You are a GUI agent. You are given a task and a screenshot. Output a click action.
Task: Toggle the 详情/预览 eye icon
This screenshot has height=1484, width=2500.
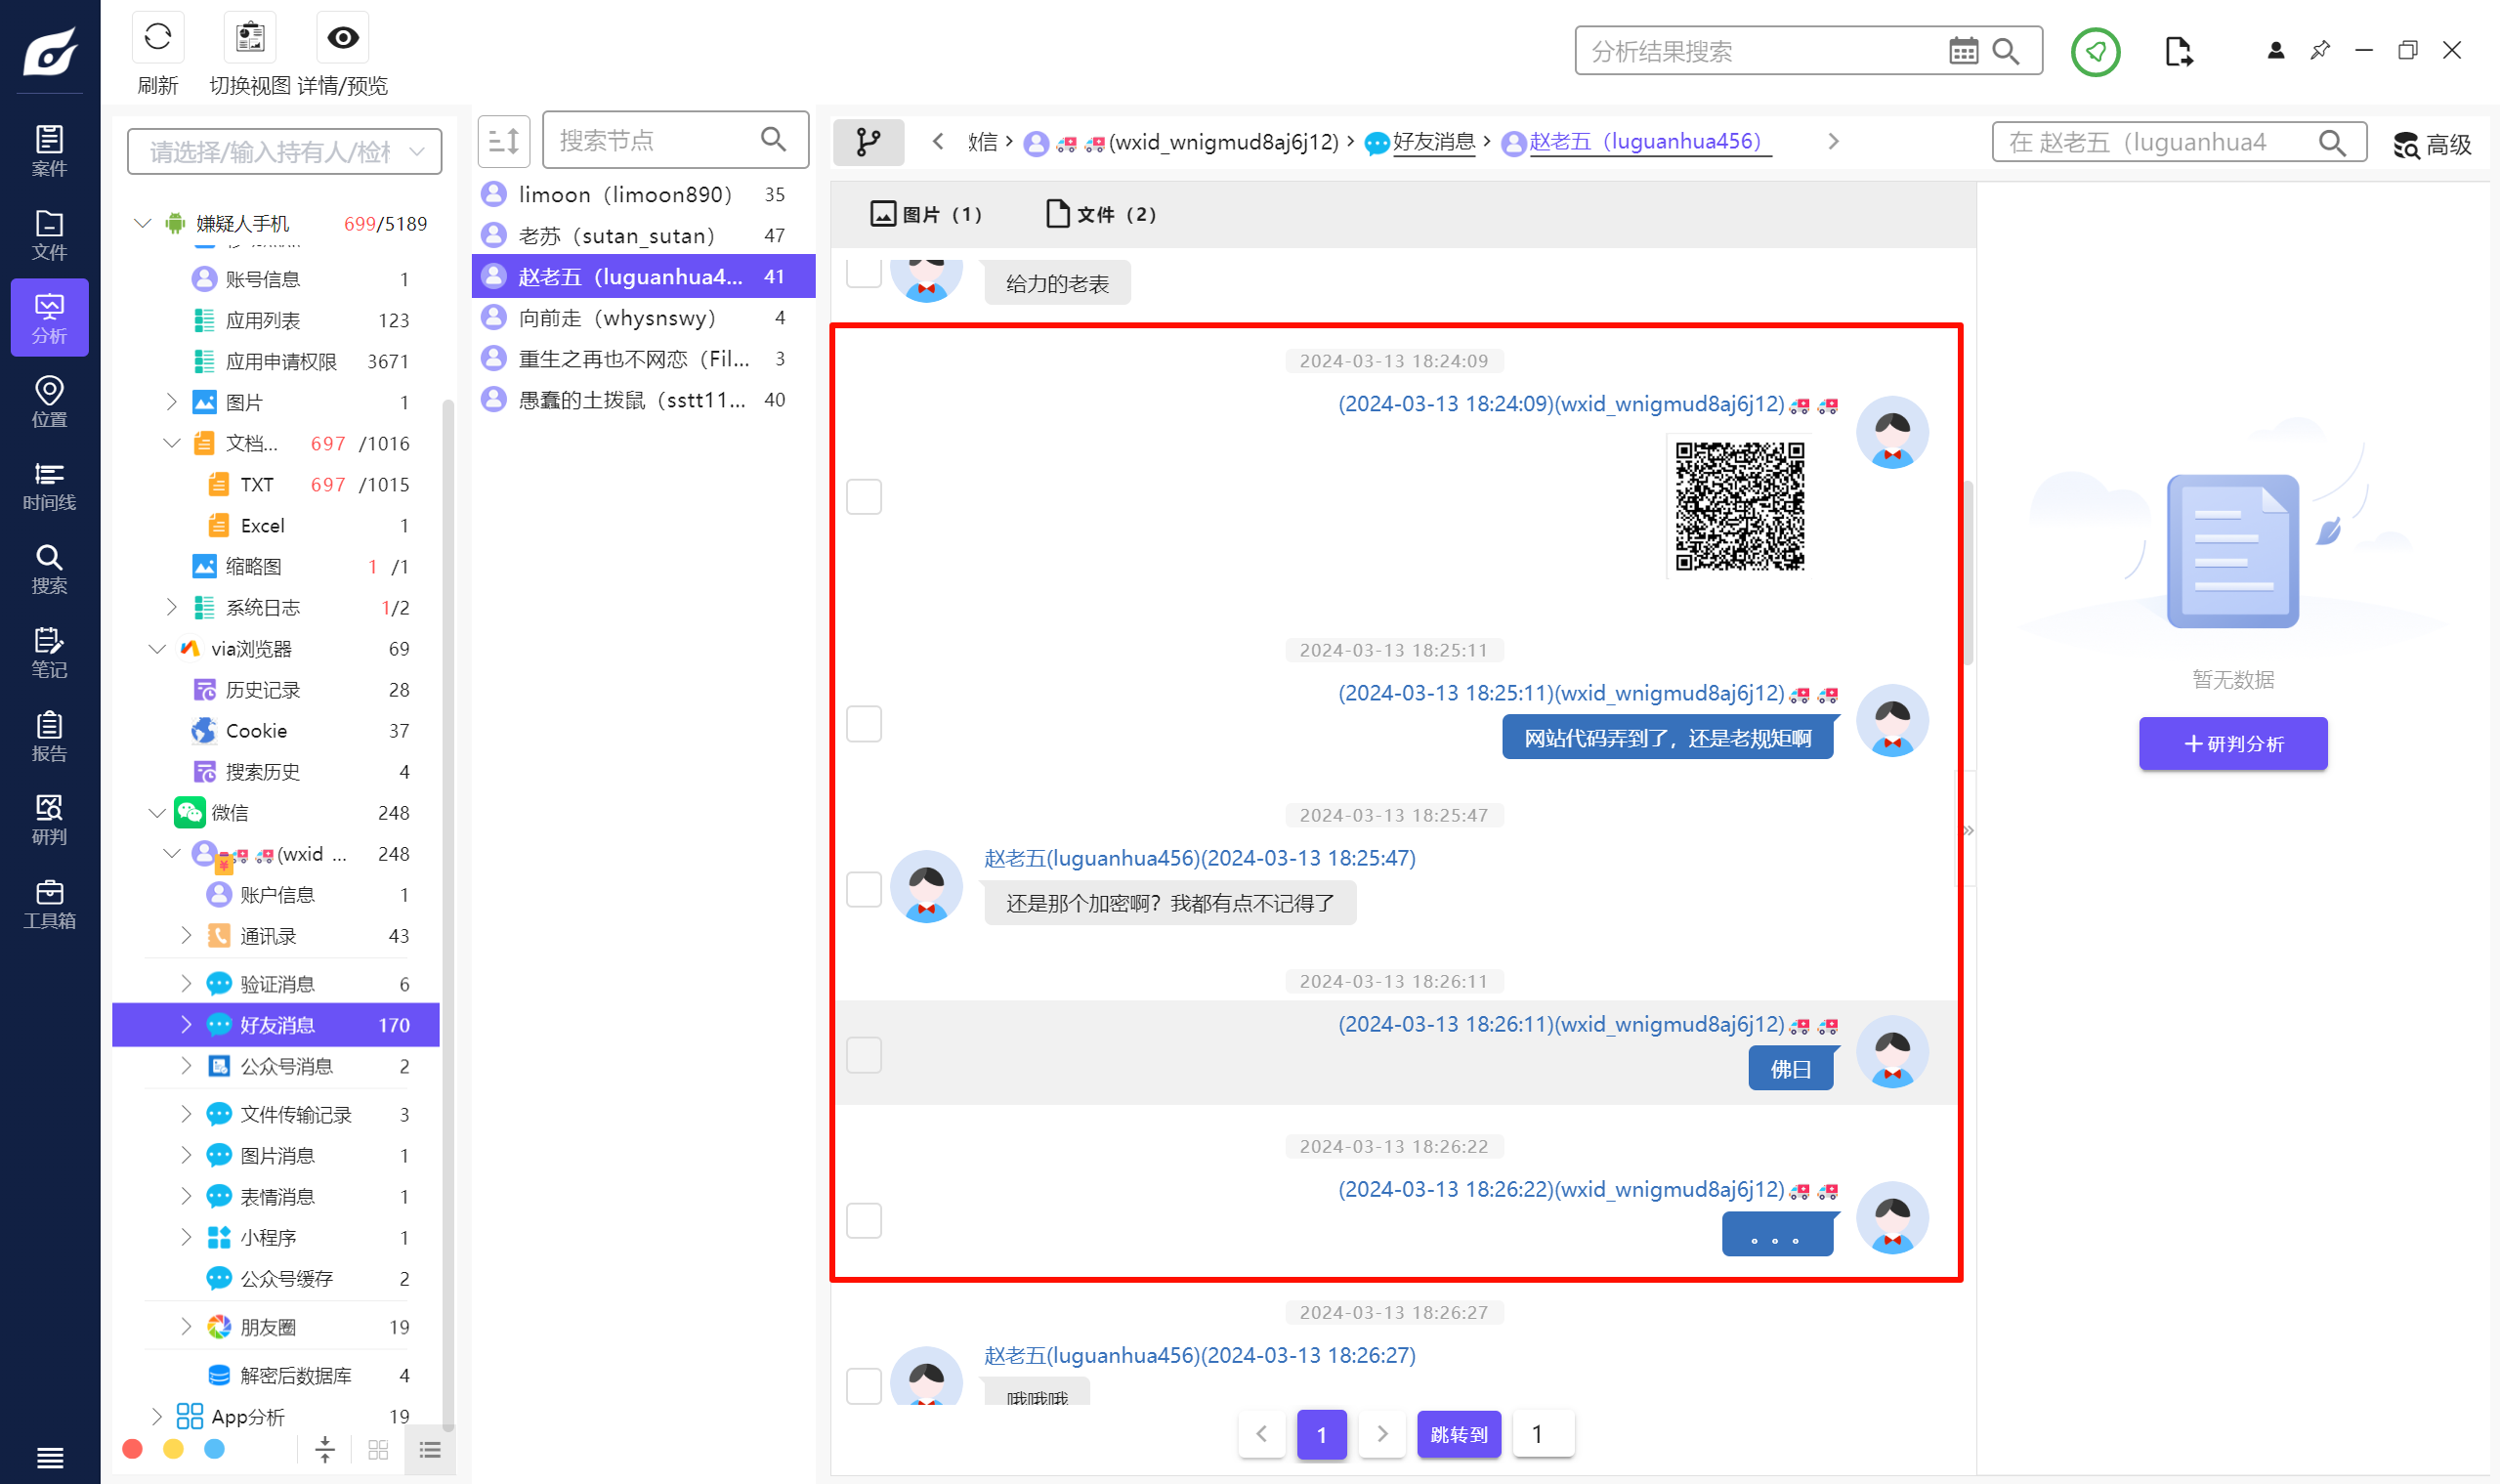tap(343, 38)
